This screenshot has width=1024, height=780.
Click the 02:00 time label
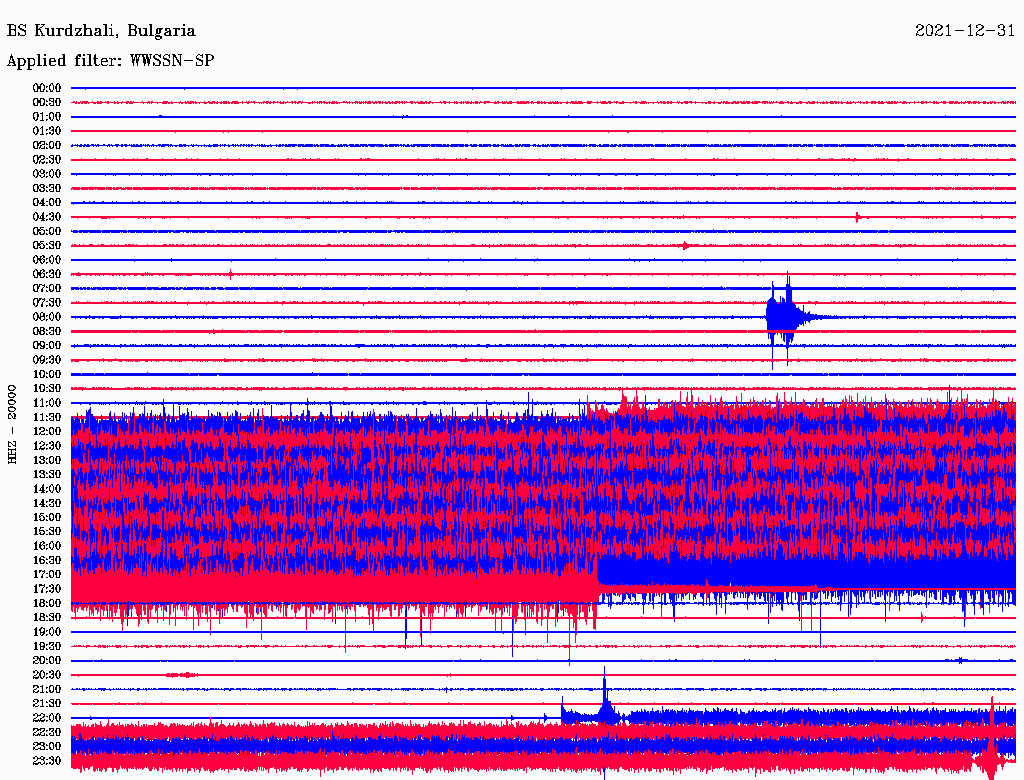[x=47, y=145]
